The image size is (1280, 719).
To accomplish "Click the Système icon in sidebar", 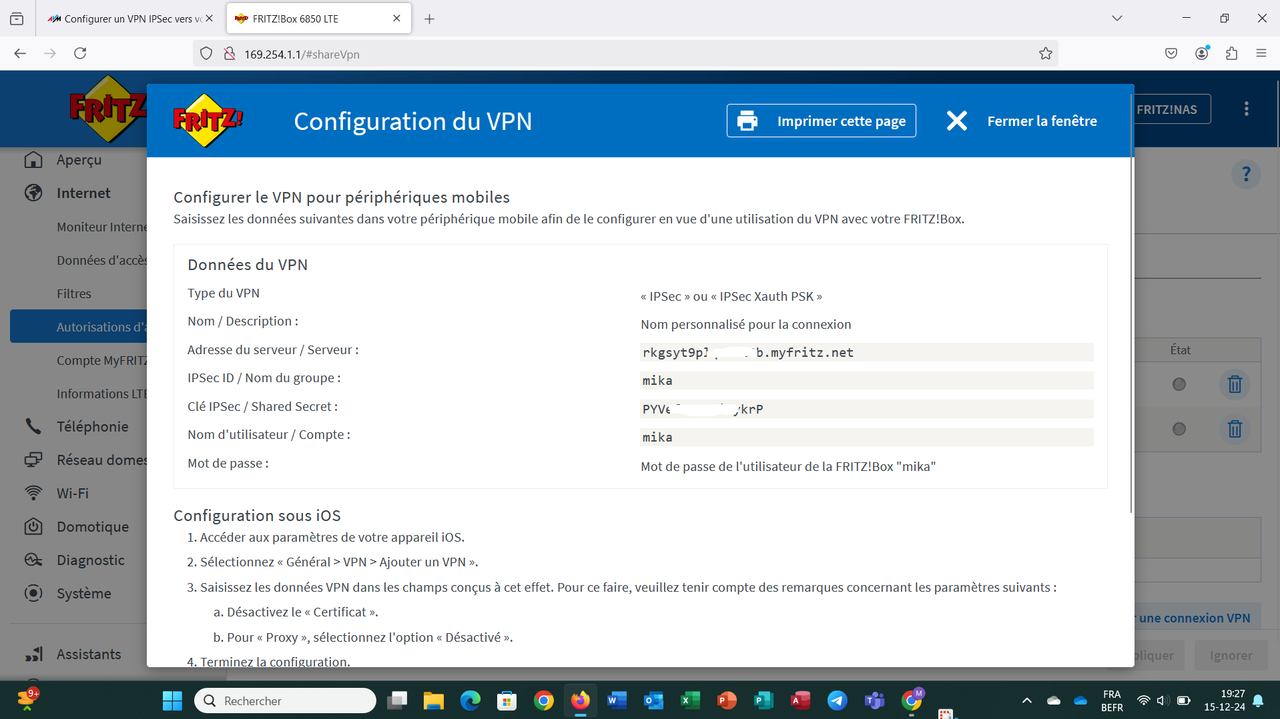I will tap(34, 593).
